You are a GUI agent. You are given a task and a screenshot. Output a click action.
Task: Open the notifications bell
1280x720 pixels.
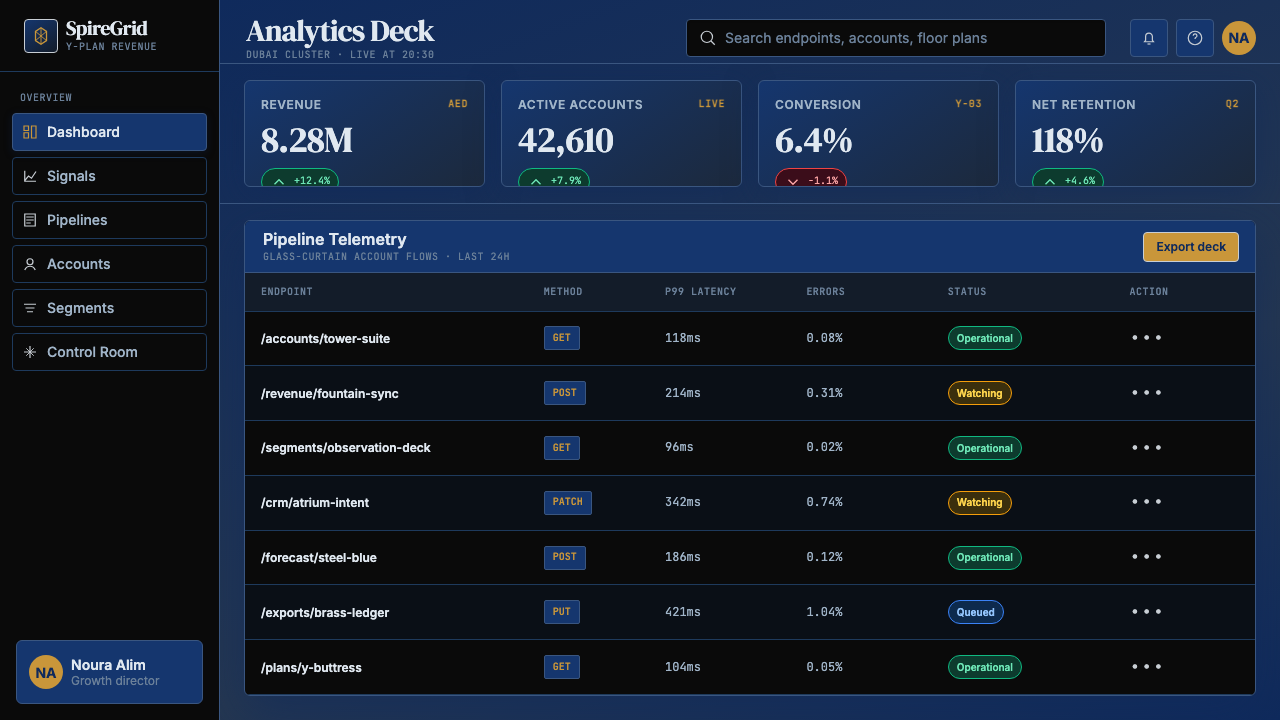click(x=1149, y=38)
